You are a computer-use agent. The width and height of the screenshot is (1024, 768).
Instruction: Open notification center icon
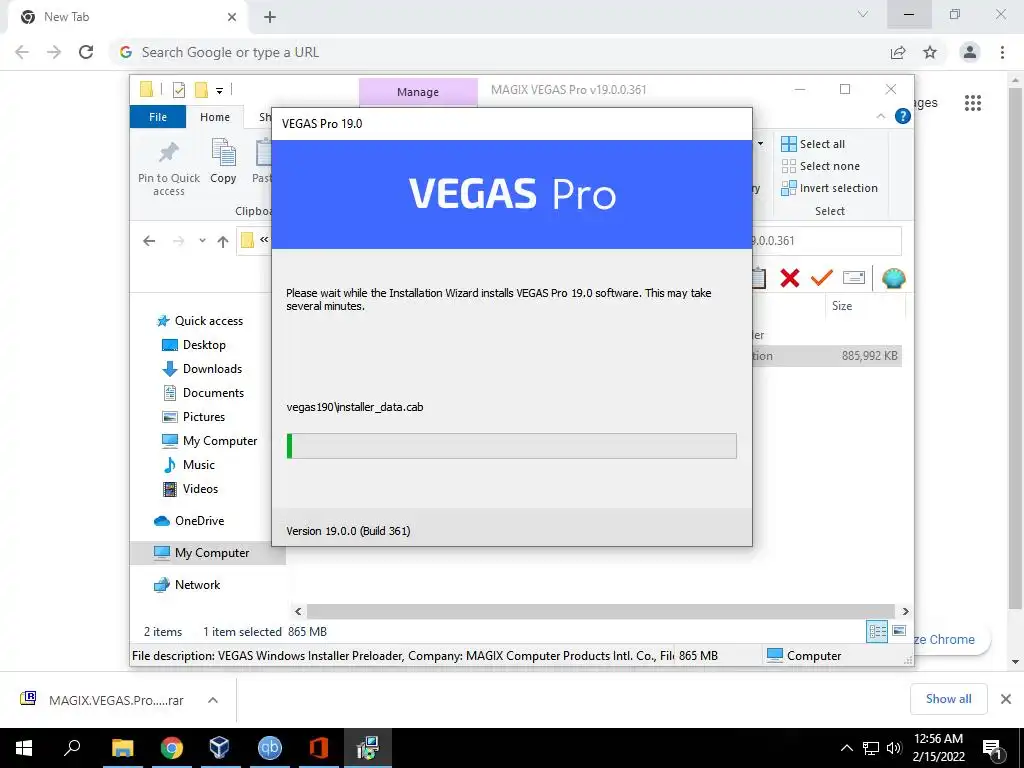tap(992, 748)
